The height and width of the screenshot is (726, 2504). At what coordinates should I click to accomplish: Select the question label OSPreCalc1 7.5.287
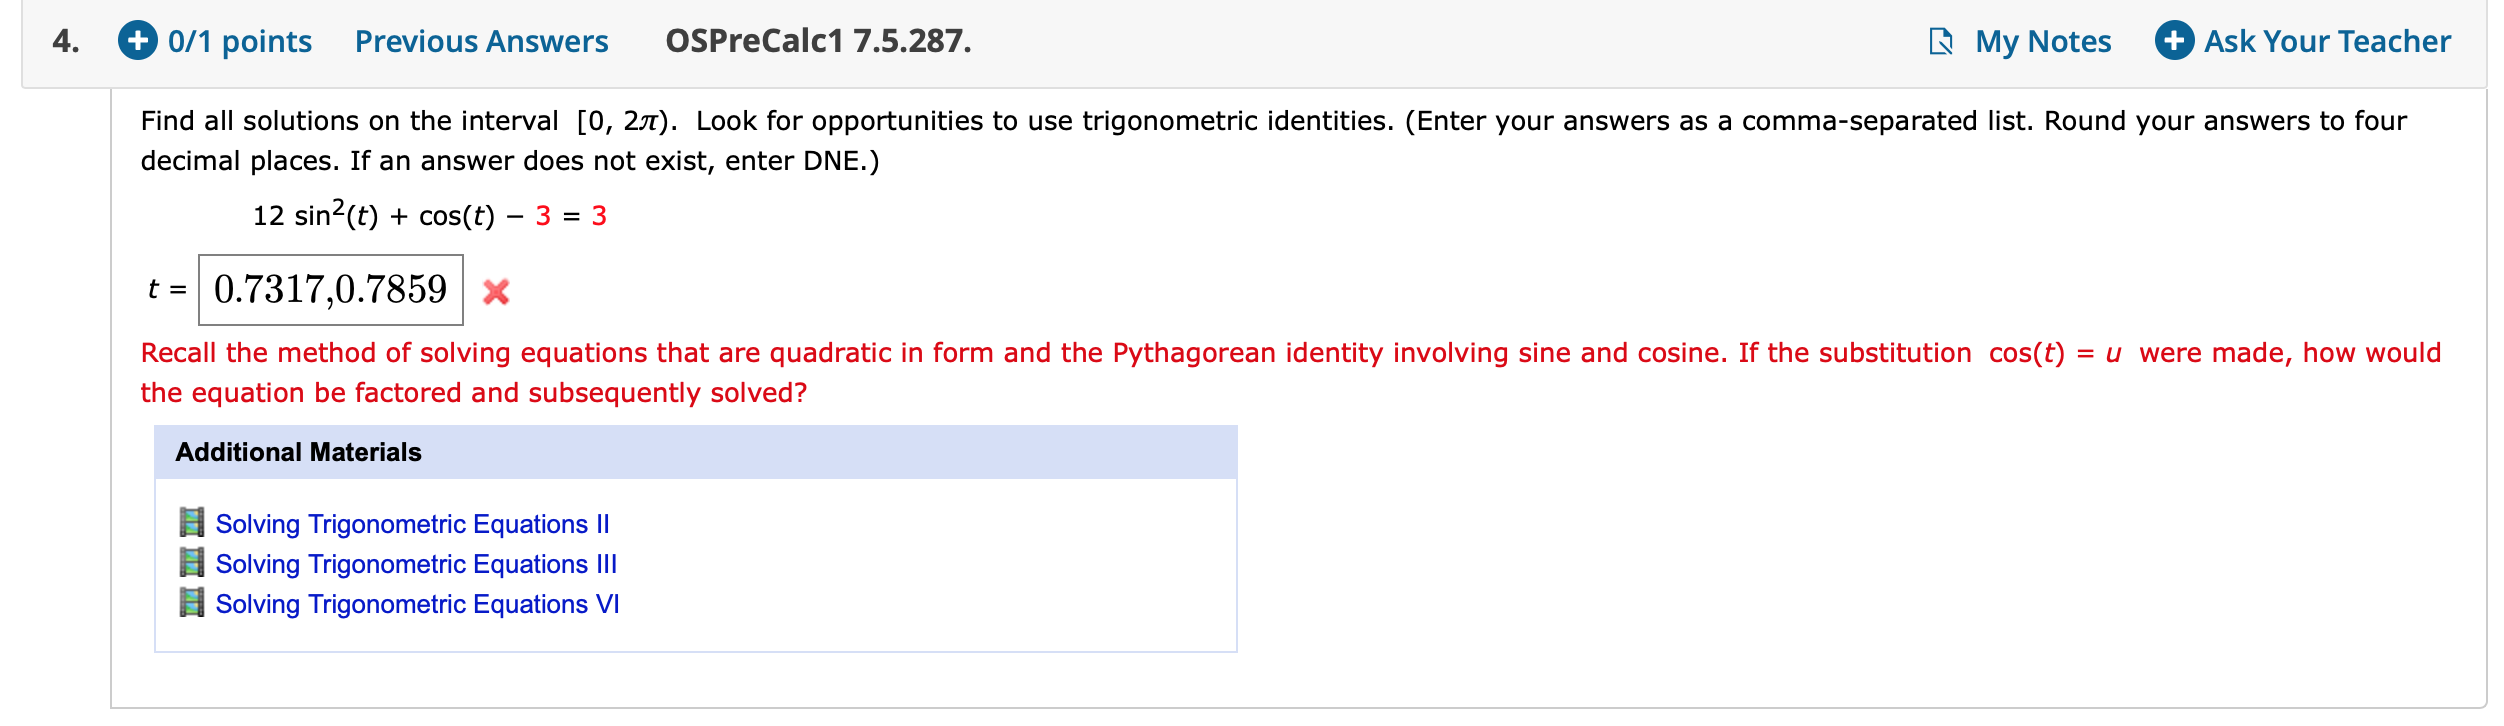(x=815, y=41)
